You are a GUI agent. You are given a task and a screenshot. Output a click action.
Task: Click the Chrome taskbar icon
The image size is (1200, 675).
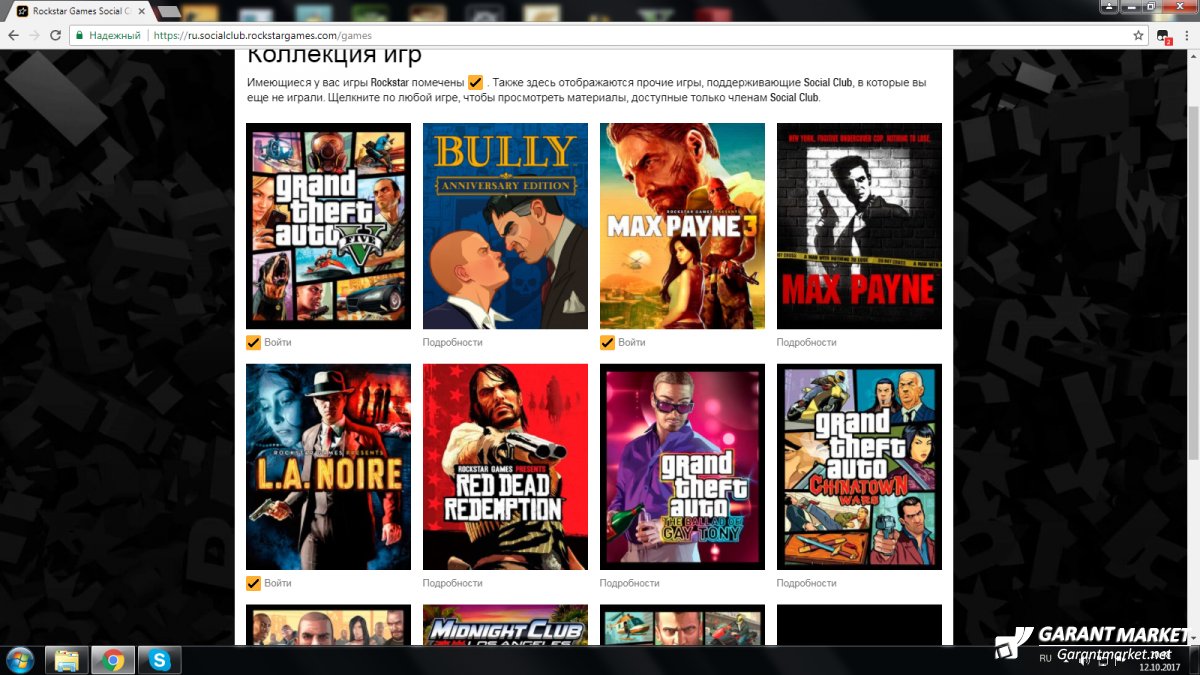[113, 660]
